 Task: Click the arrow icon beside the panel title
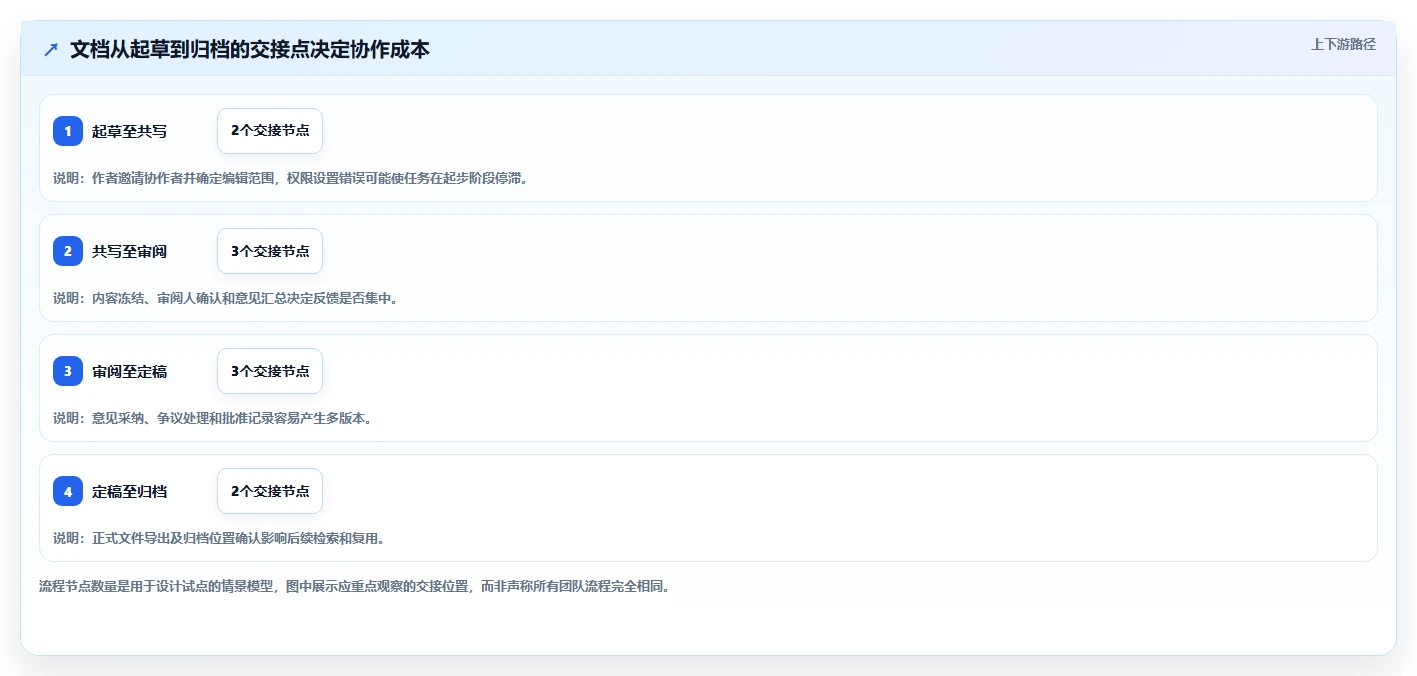click(51, 50)
